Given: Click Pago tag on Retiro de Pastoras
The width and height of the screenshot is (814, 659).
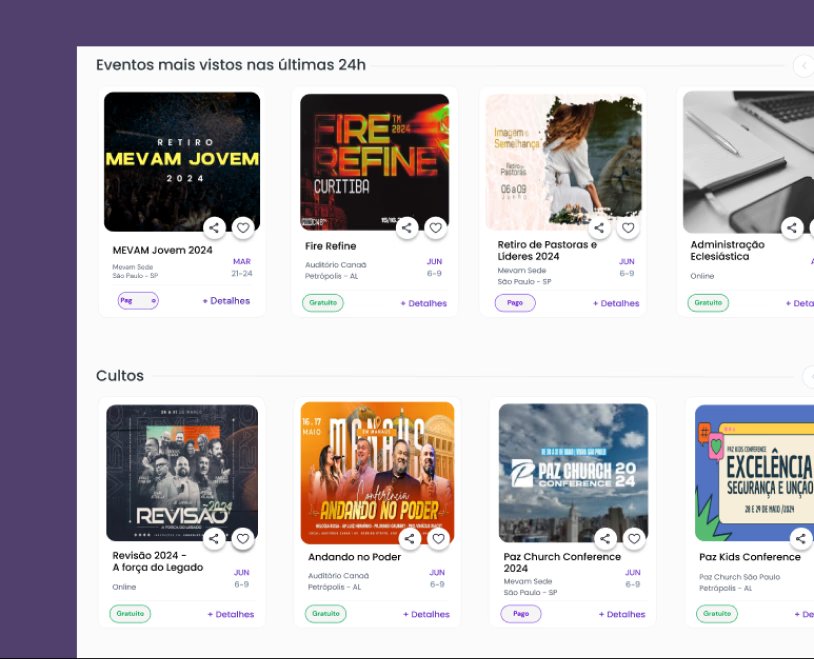Looking at the screenshot, I should [x=515, y=303].
